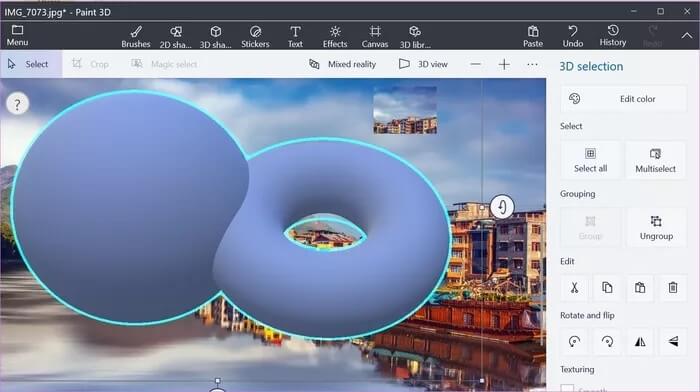Zoom in with the plus button
Image resolution: width=700 pixels, height=392 pixels.
[504, 64]
